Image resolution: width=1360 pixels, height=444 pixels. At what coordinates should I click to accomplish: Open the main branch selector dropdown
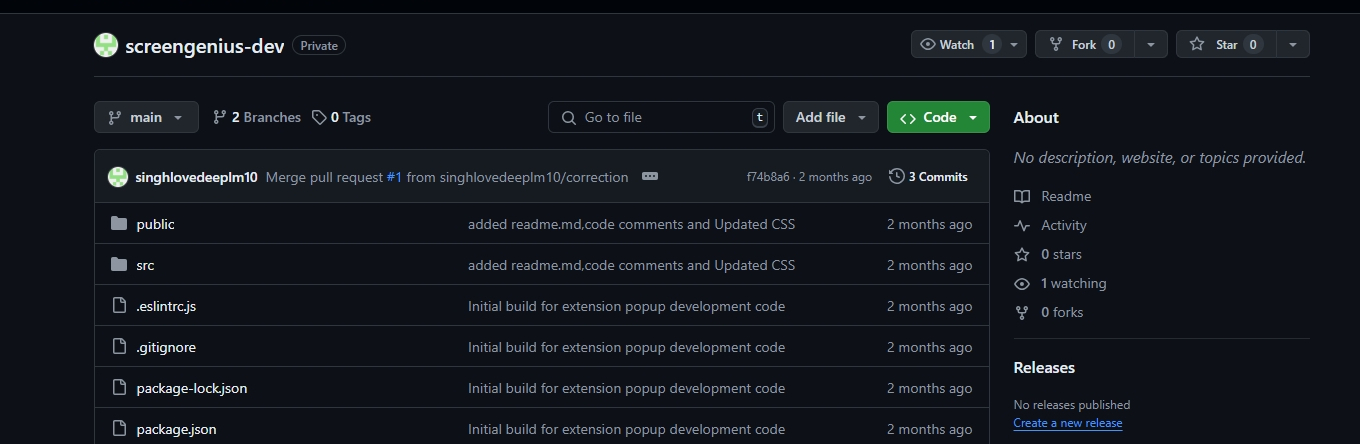click(x=146, y=117)
